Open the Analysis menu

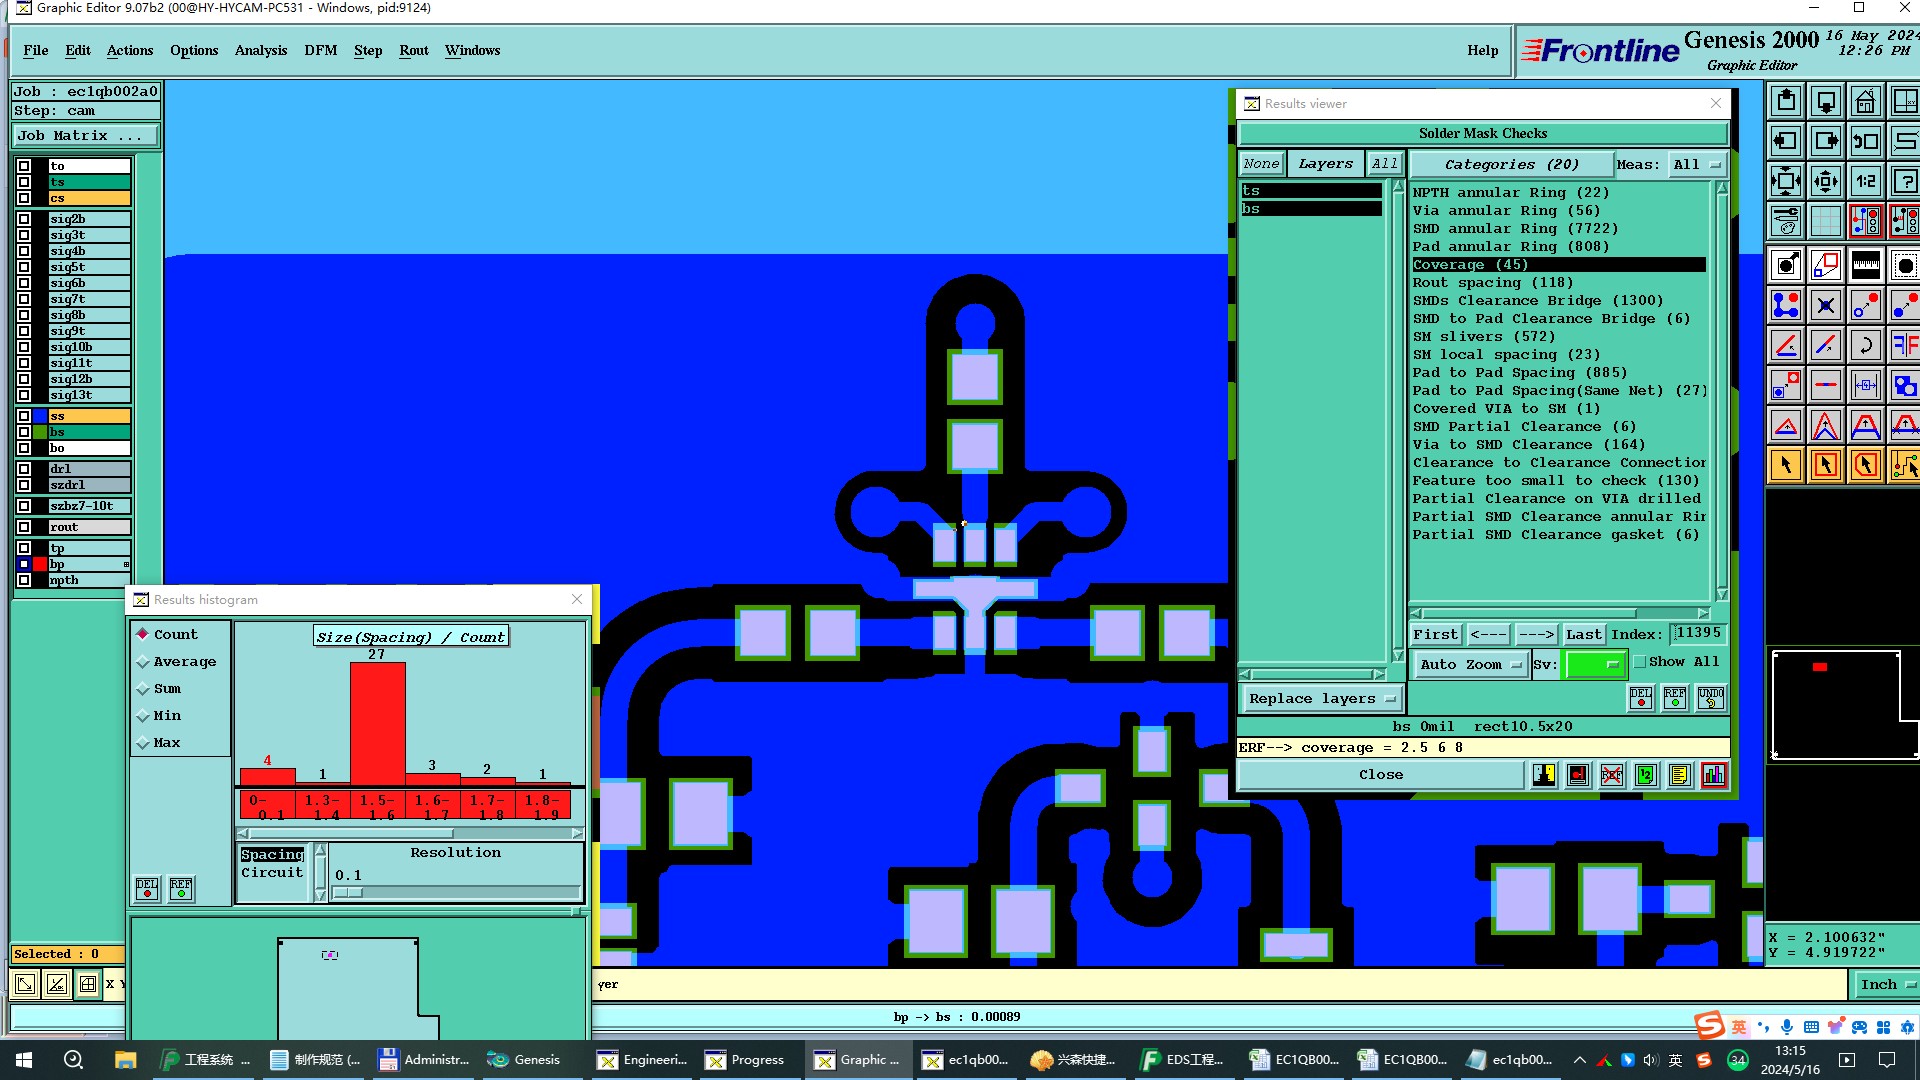click(260, 50)
